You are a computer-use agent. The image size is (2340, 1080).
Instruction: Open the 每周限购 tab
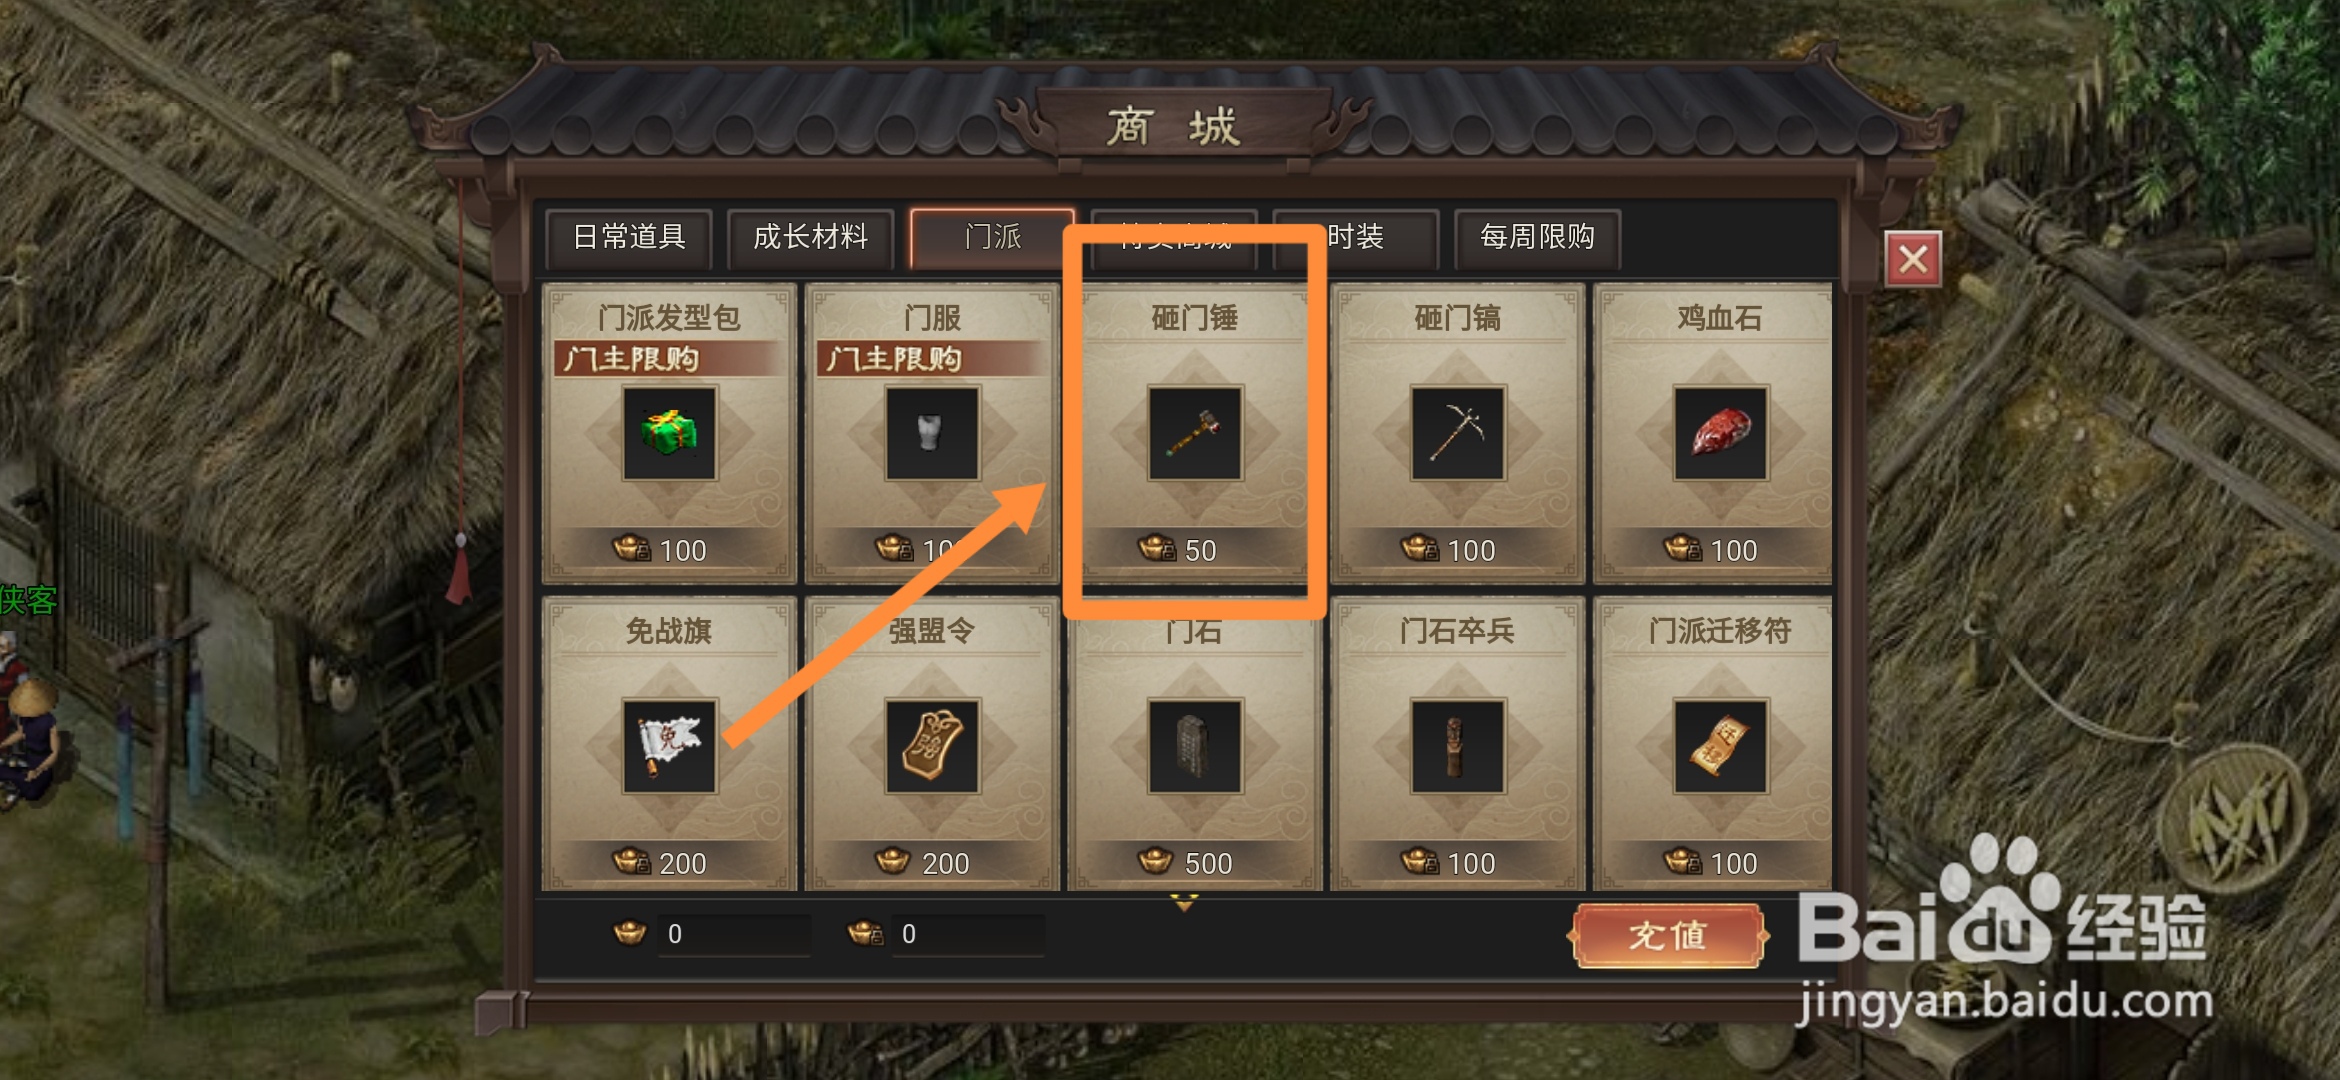[1538, 238]
